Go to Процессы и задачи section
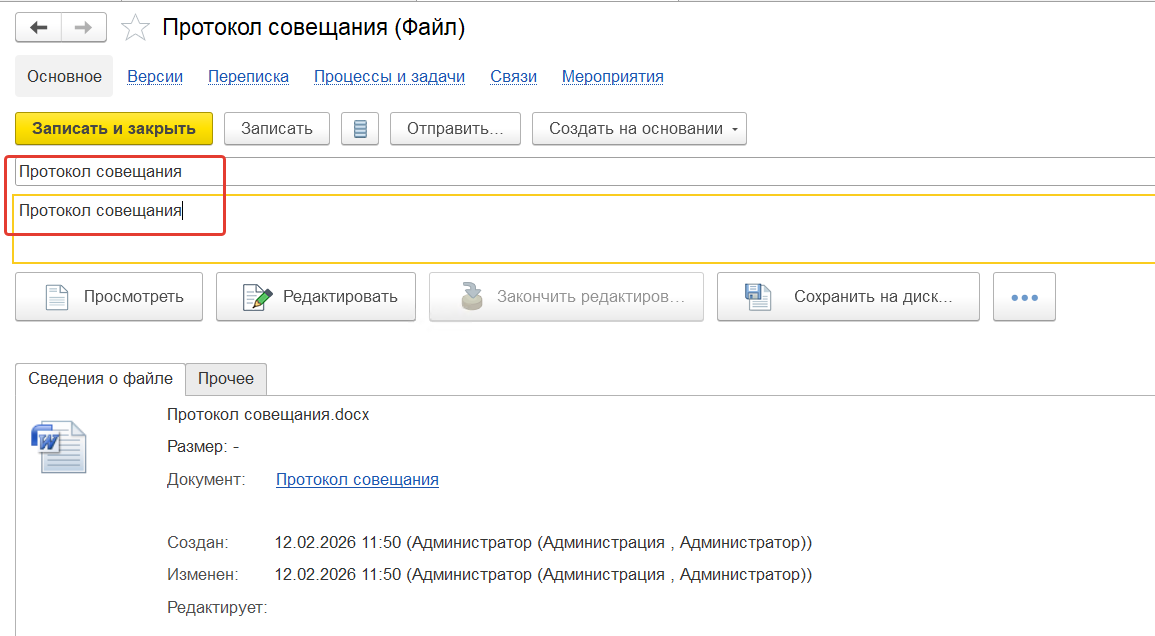The image size is (1155, 636). coord(389,77)
